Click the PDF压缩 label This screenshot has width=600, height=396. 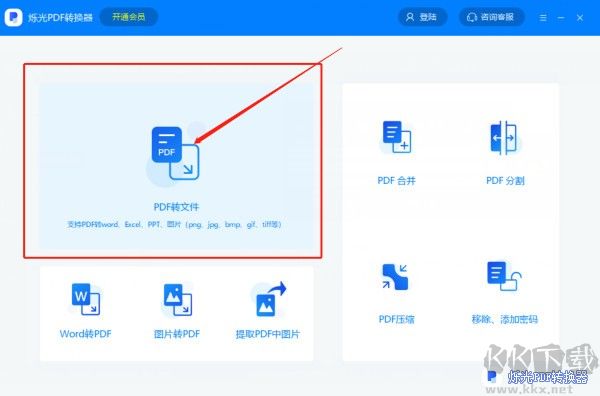pos(396,319)
